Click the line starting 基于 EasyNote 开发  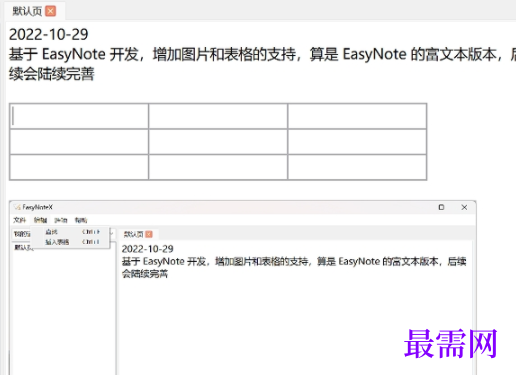[x=262, y=54]
